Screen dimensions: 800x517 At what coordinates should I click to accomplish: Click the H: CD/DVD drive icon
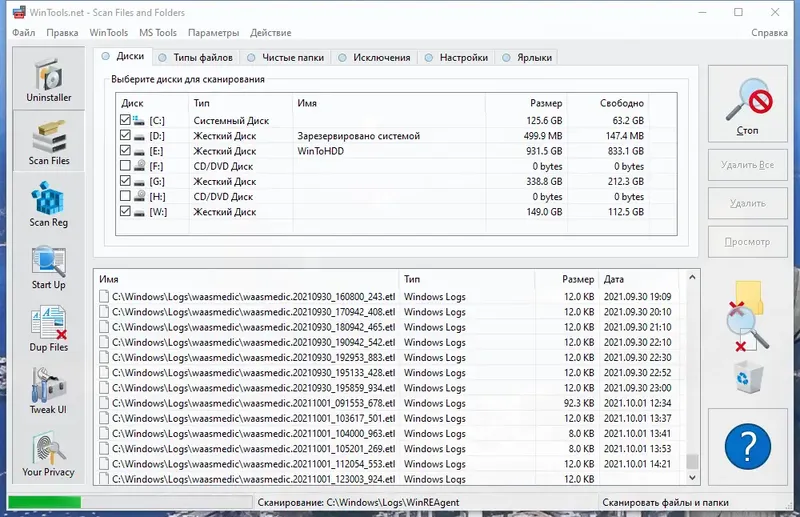pos(139,196)
